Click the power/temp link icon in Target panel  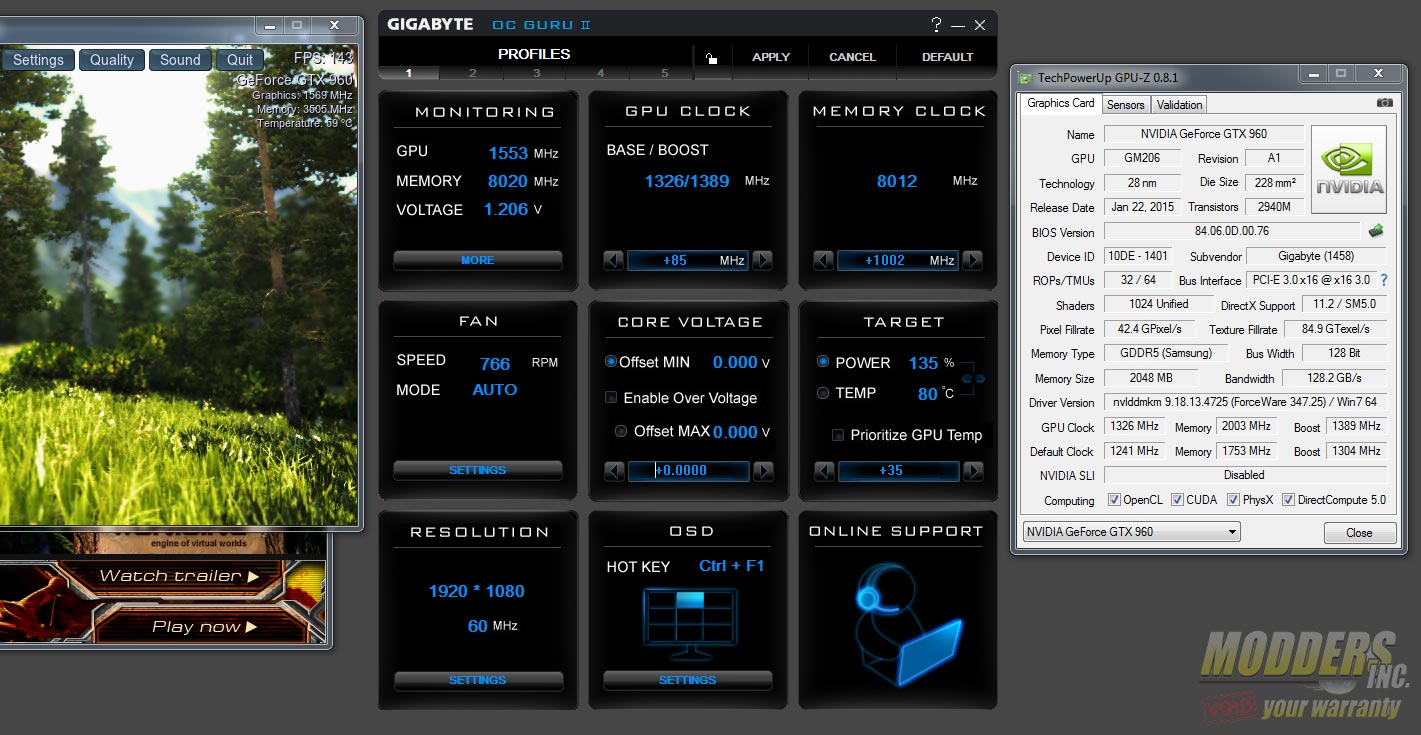coord(973,379)
